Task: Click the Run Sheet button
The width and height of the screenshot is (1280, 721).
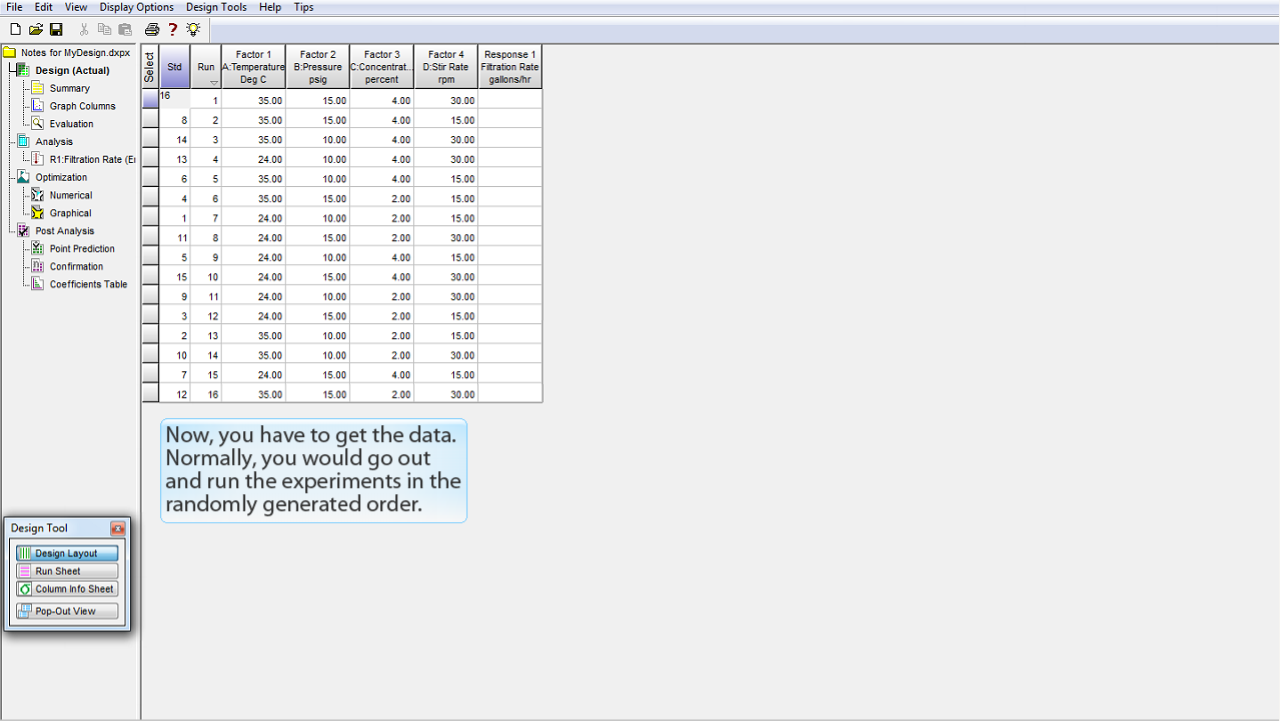Action: coord(67,571)
